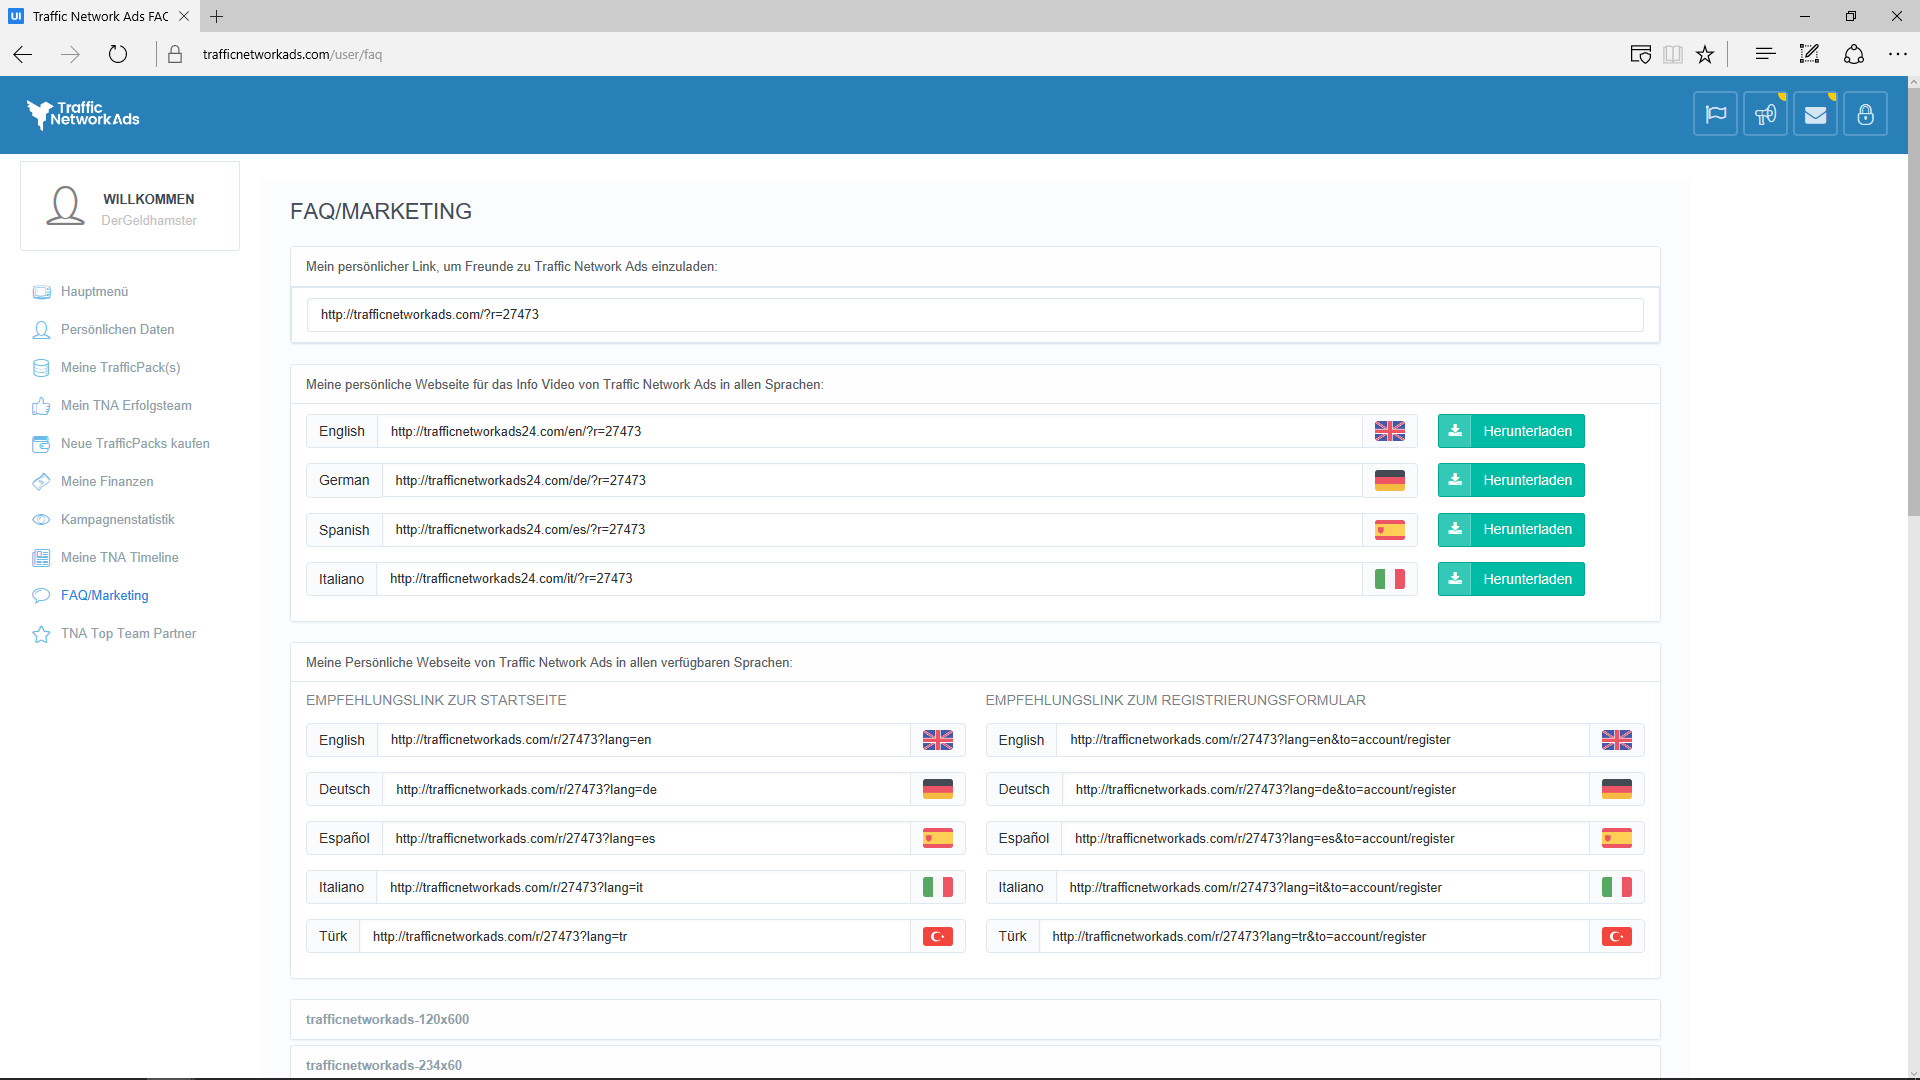This screenshot has height=1080, width=1920.
Task: Open the envelope messages icon
Action: (1815, 115)
